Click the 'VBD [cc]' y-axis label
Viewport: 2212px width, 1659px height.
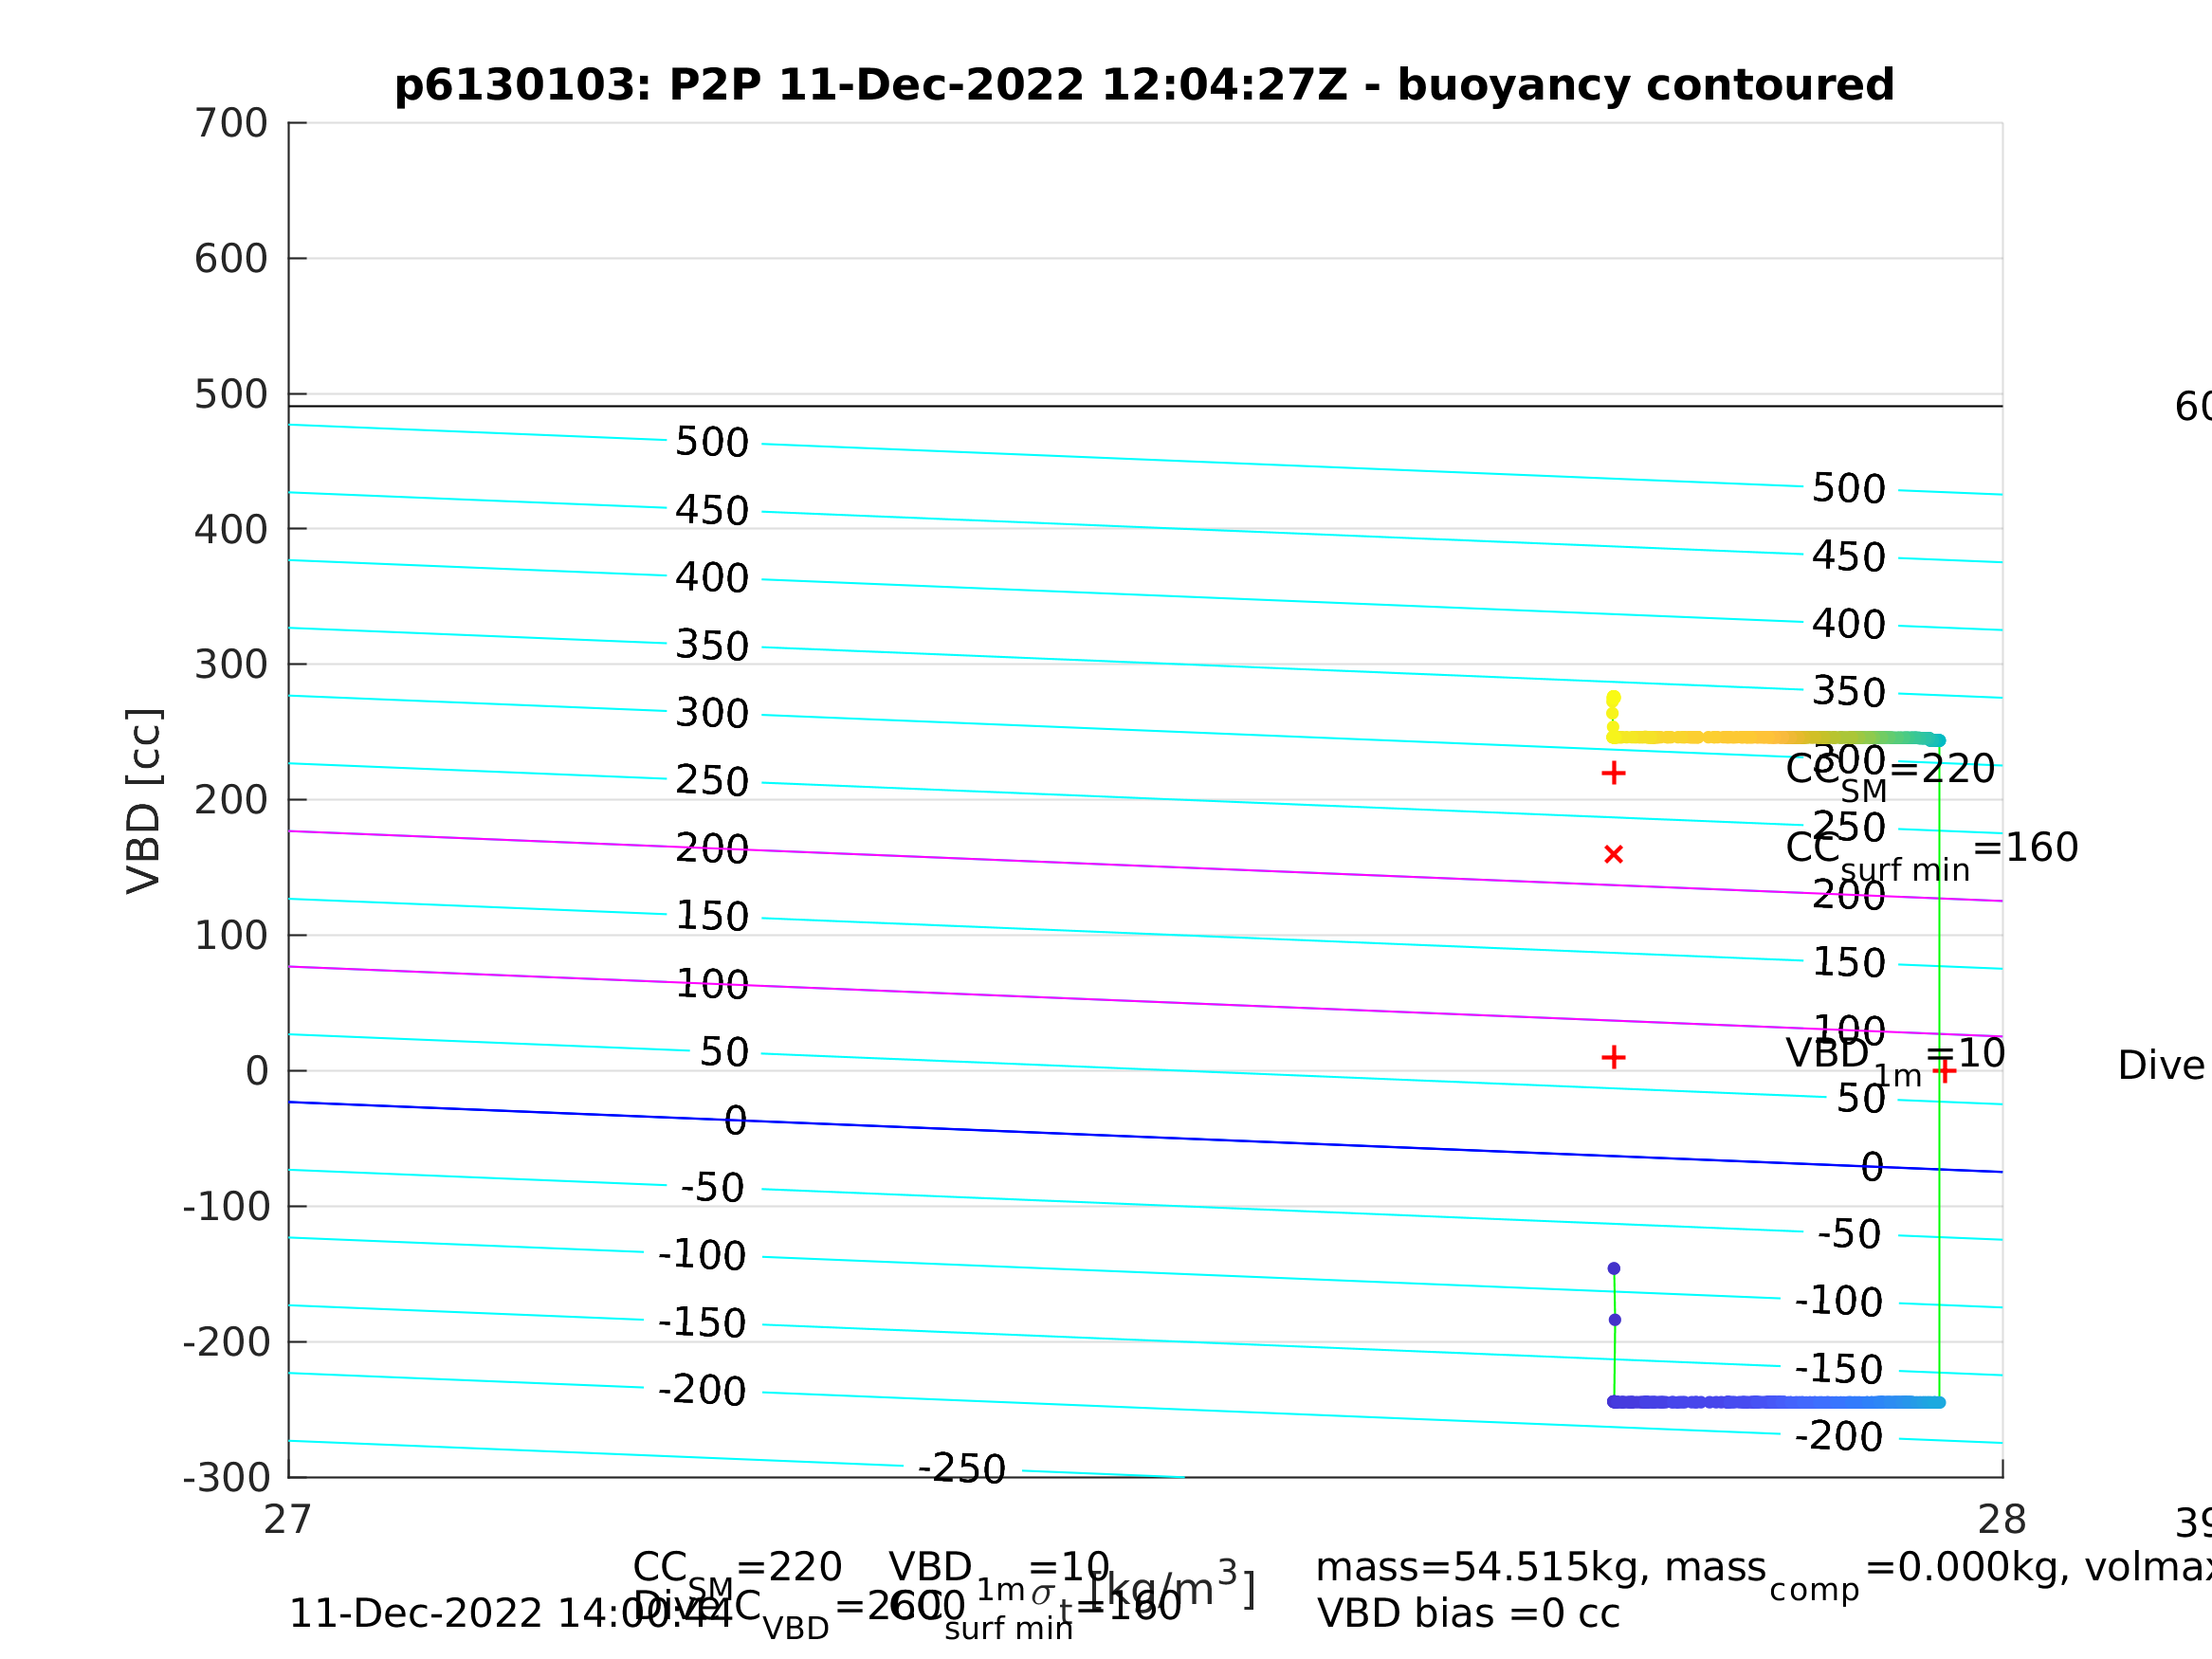[144, 801]
